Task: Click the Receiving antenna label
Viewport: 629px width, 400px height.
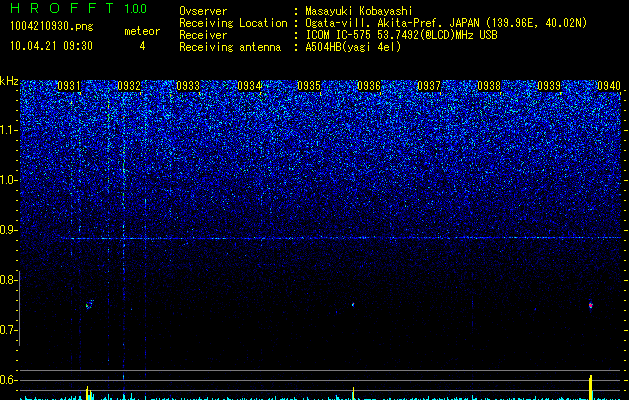Action: (x=230, y=47)
